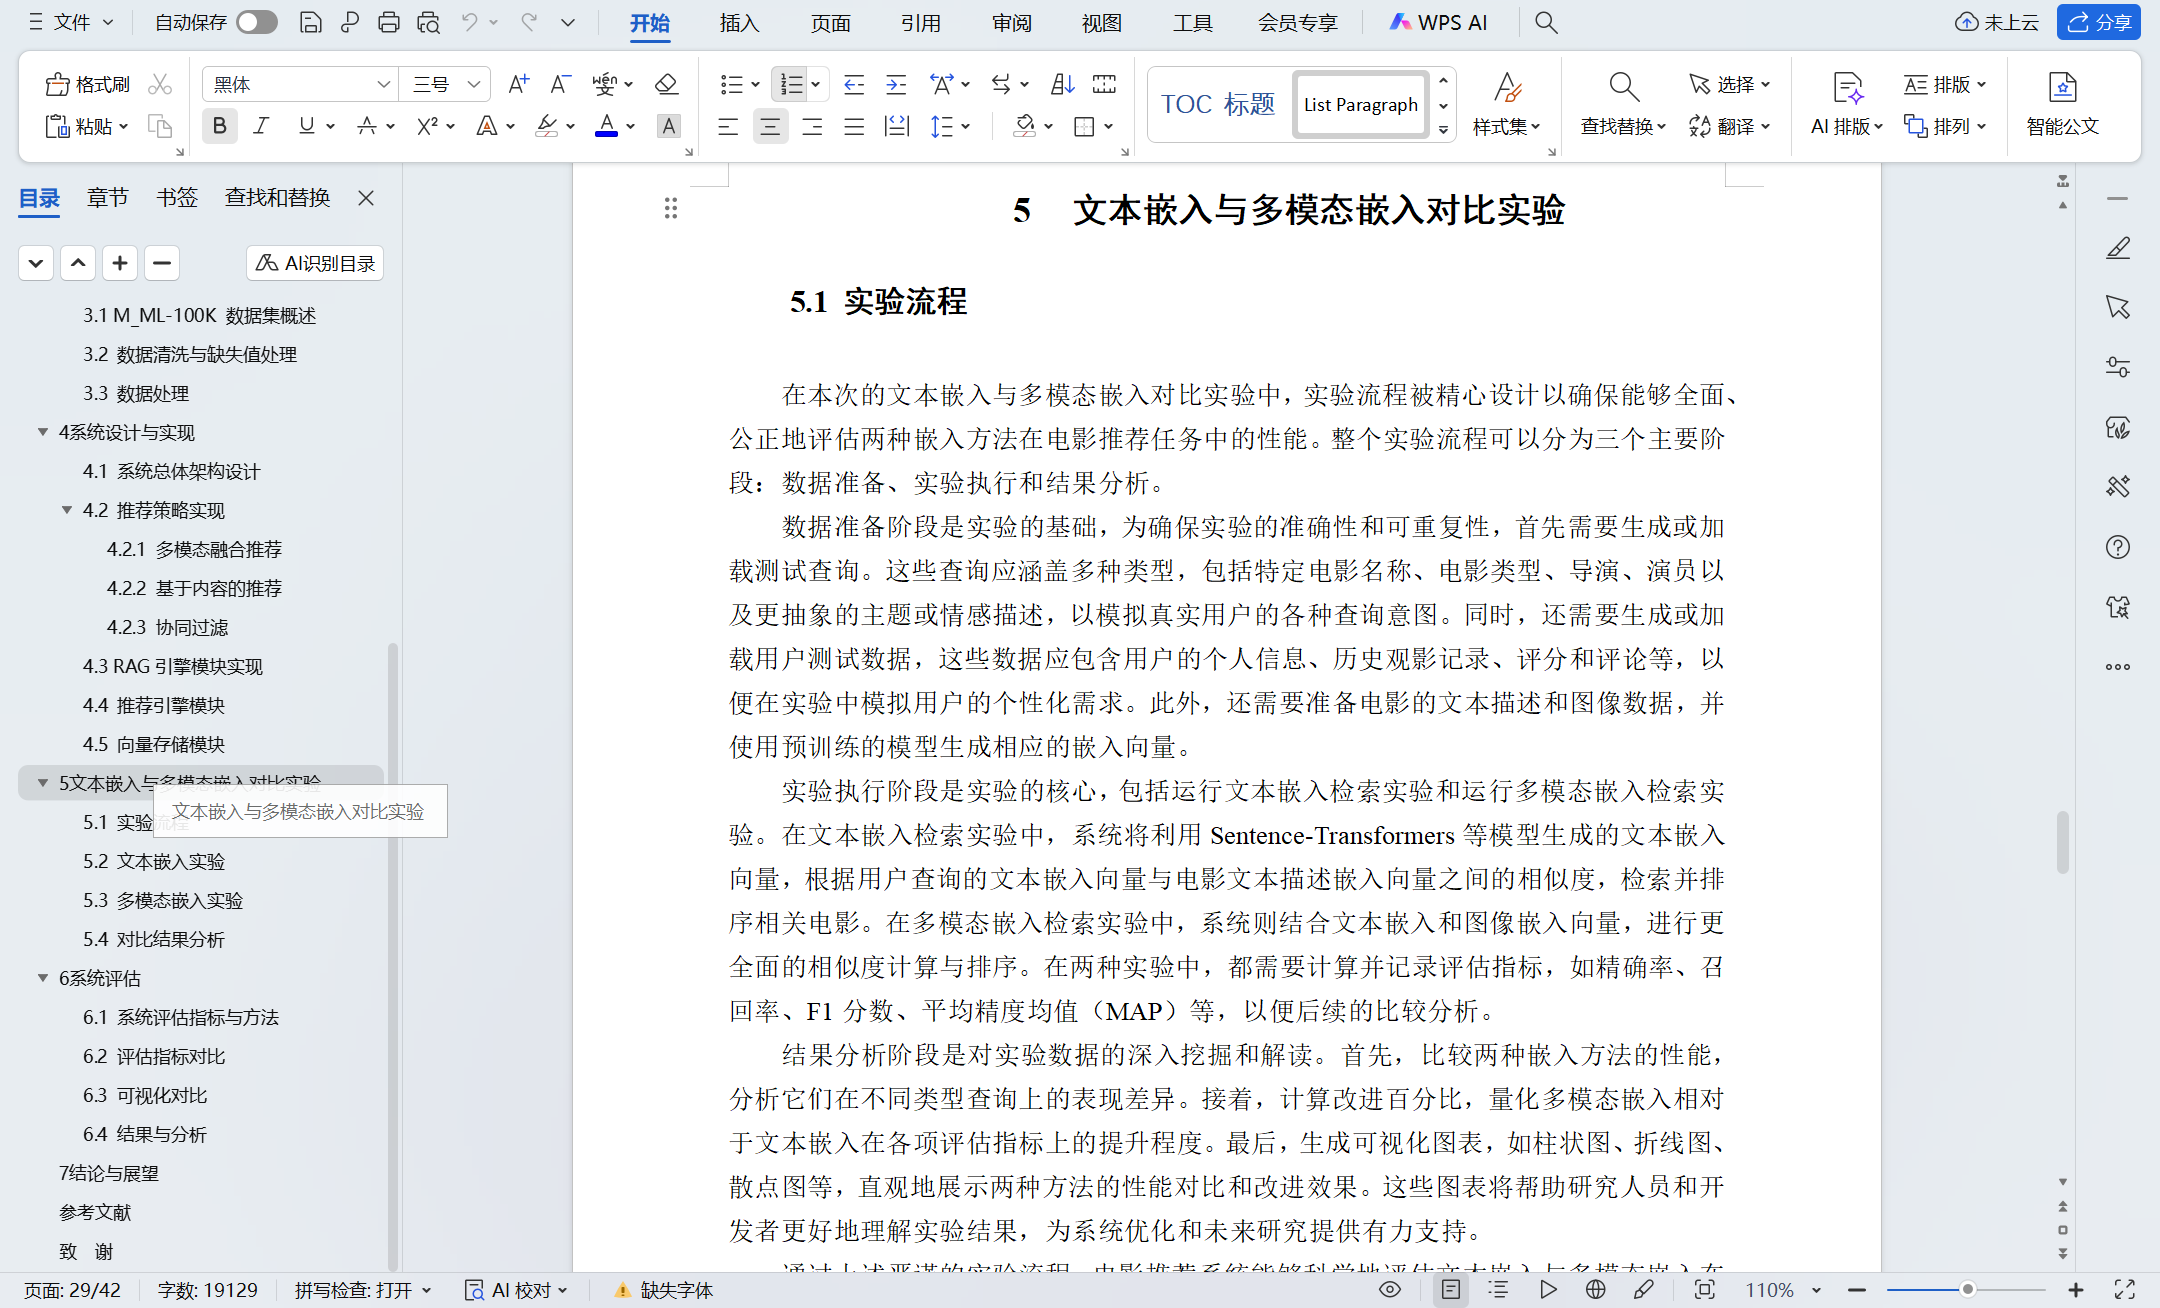Toggle Italic formatting button
The width and height of the screenshot is (2160, 1308).
pos(262,126)
